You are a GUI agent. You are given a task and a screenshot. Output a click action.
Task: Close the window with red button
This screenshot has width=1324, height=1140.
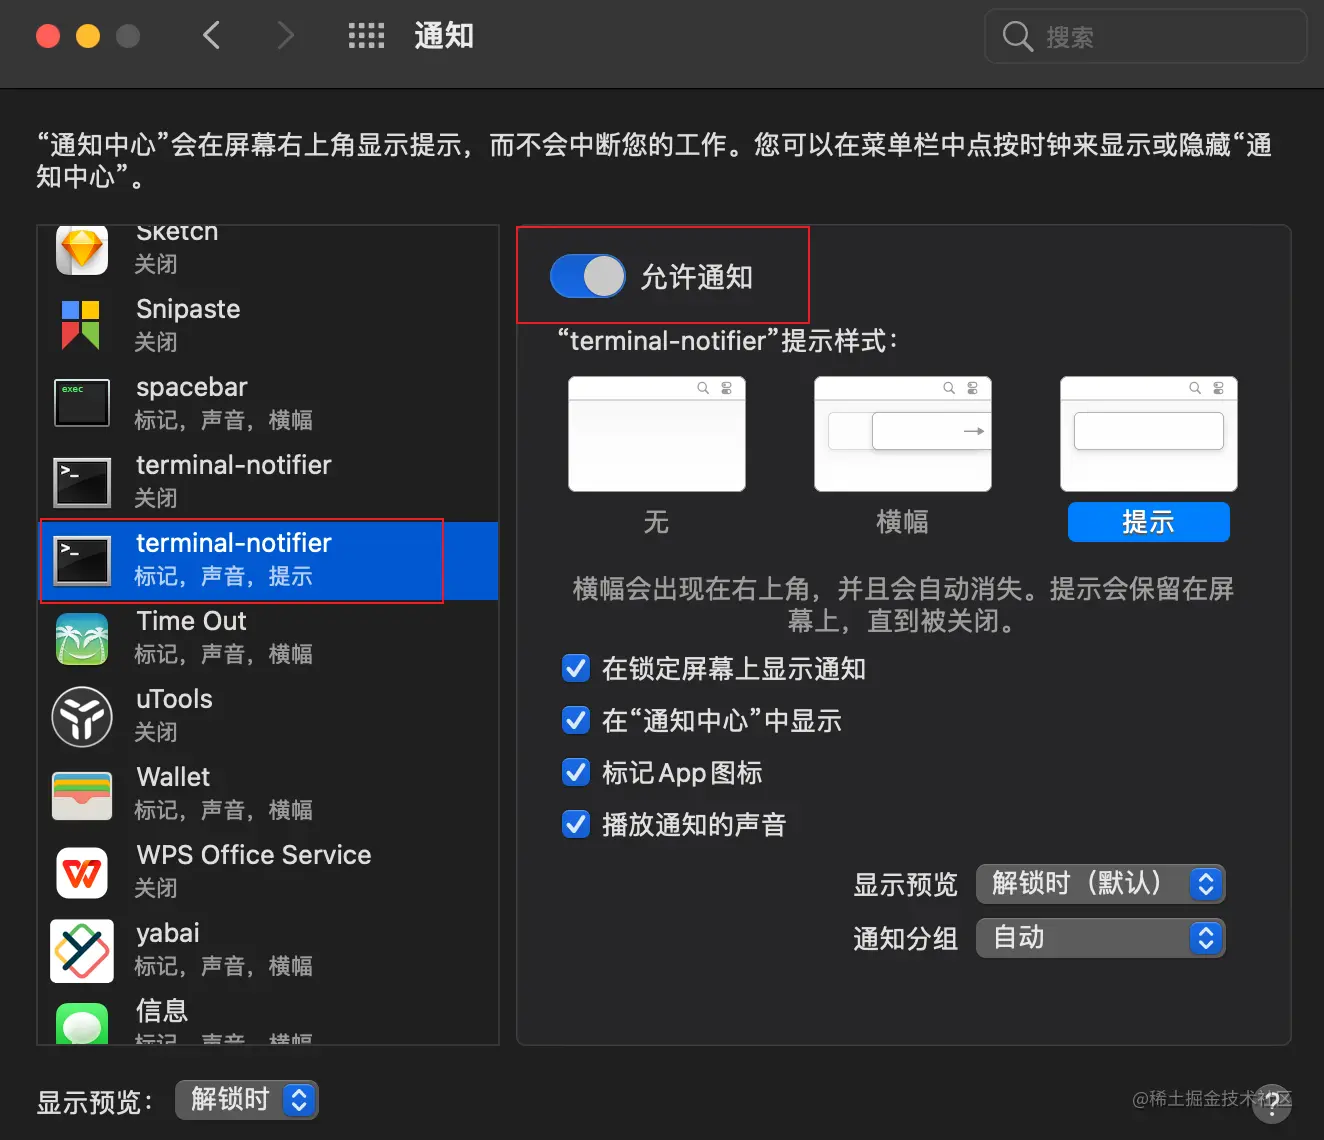click(x=48, y=36)
